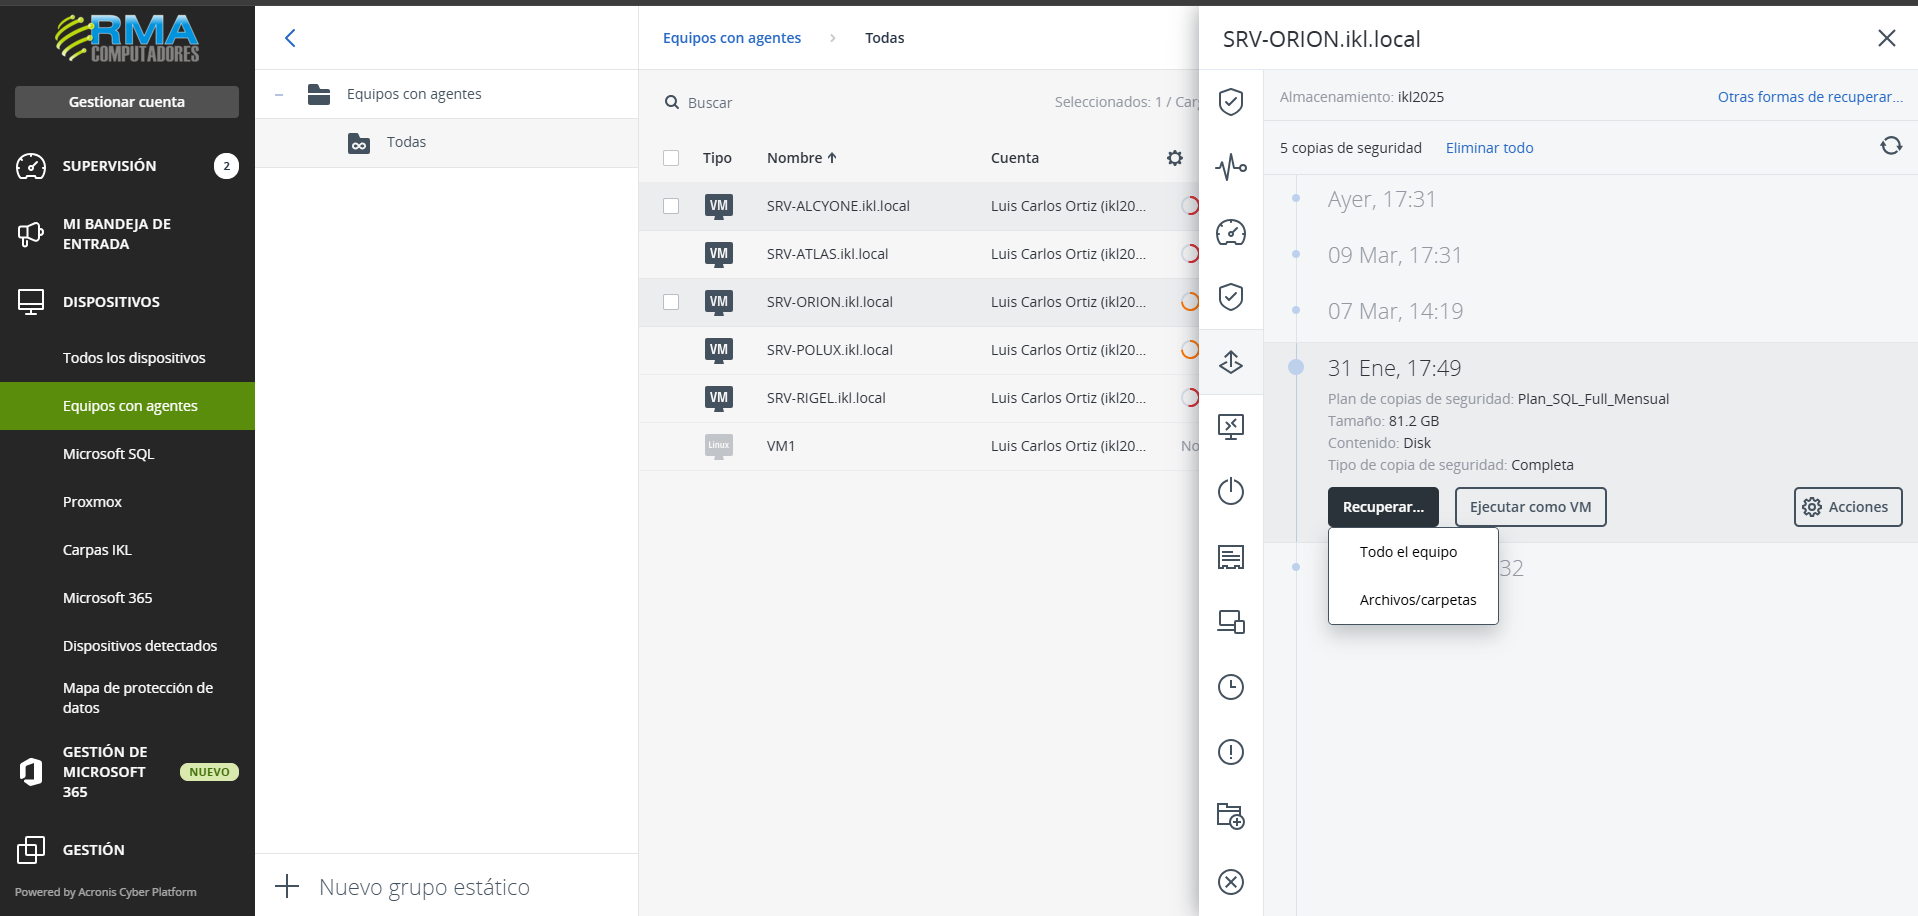The width and height of the screenshot is (1918, 916).
Task: Click the activity pulse icon
Action: [1230, 167]
